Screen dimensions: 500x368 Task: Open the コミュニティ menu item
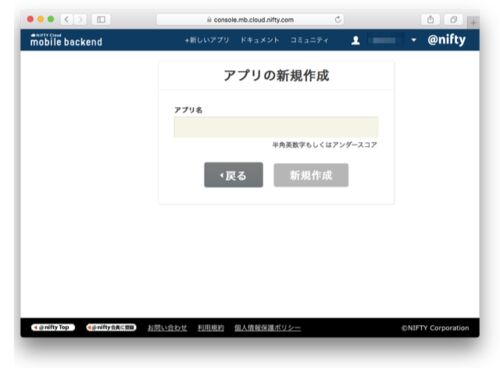(x=309, y=40)
